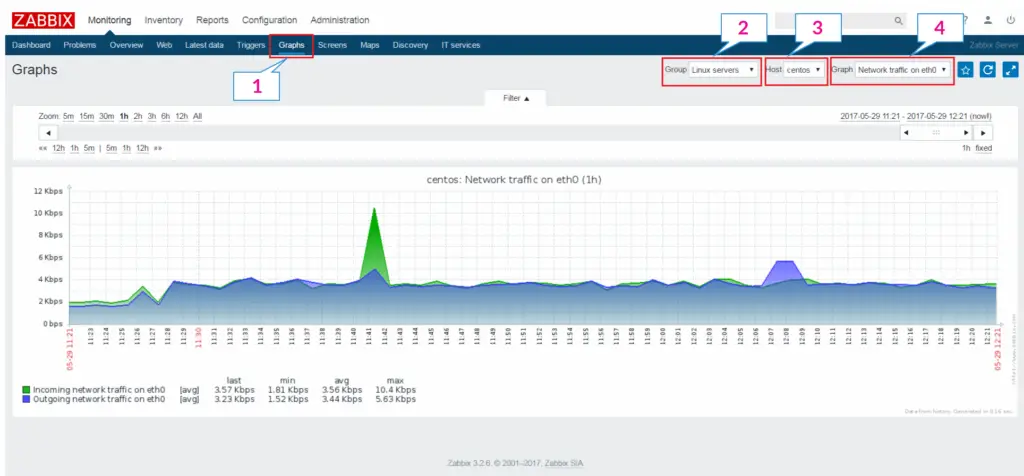Toggle the fixed time period link

point(984,148)
